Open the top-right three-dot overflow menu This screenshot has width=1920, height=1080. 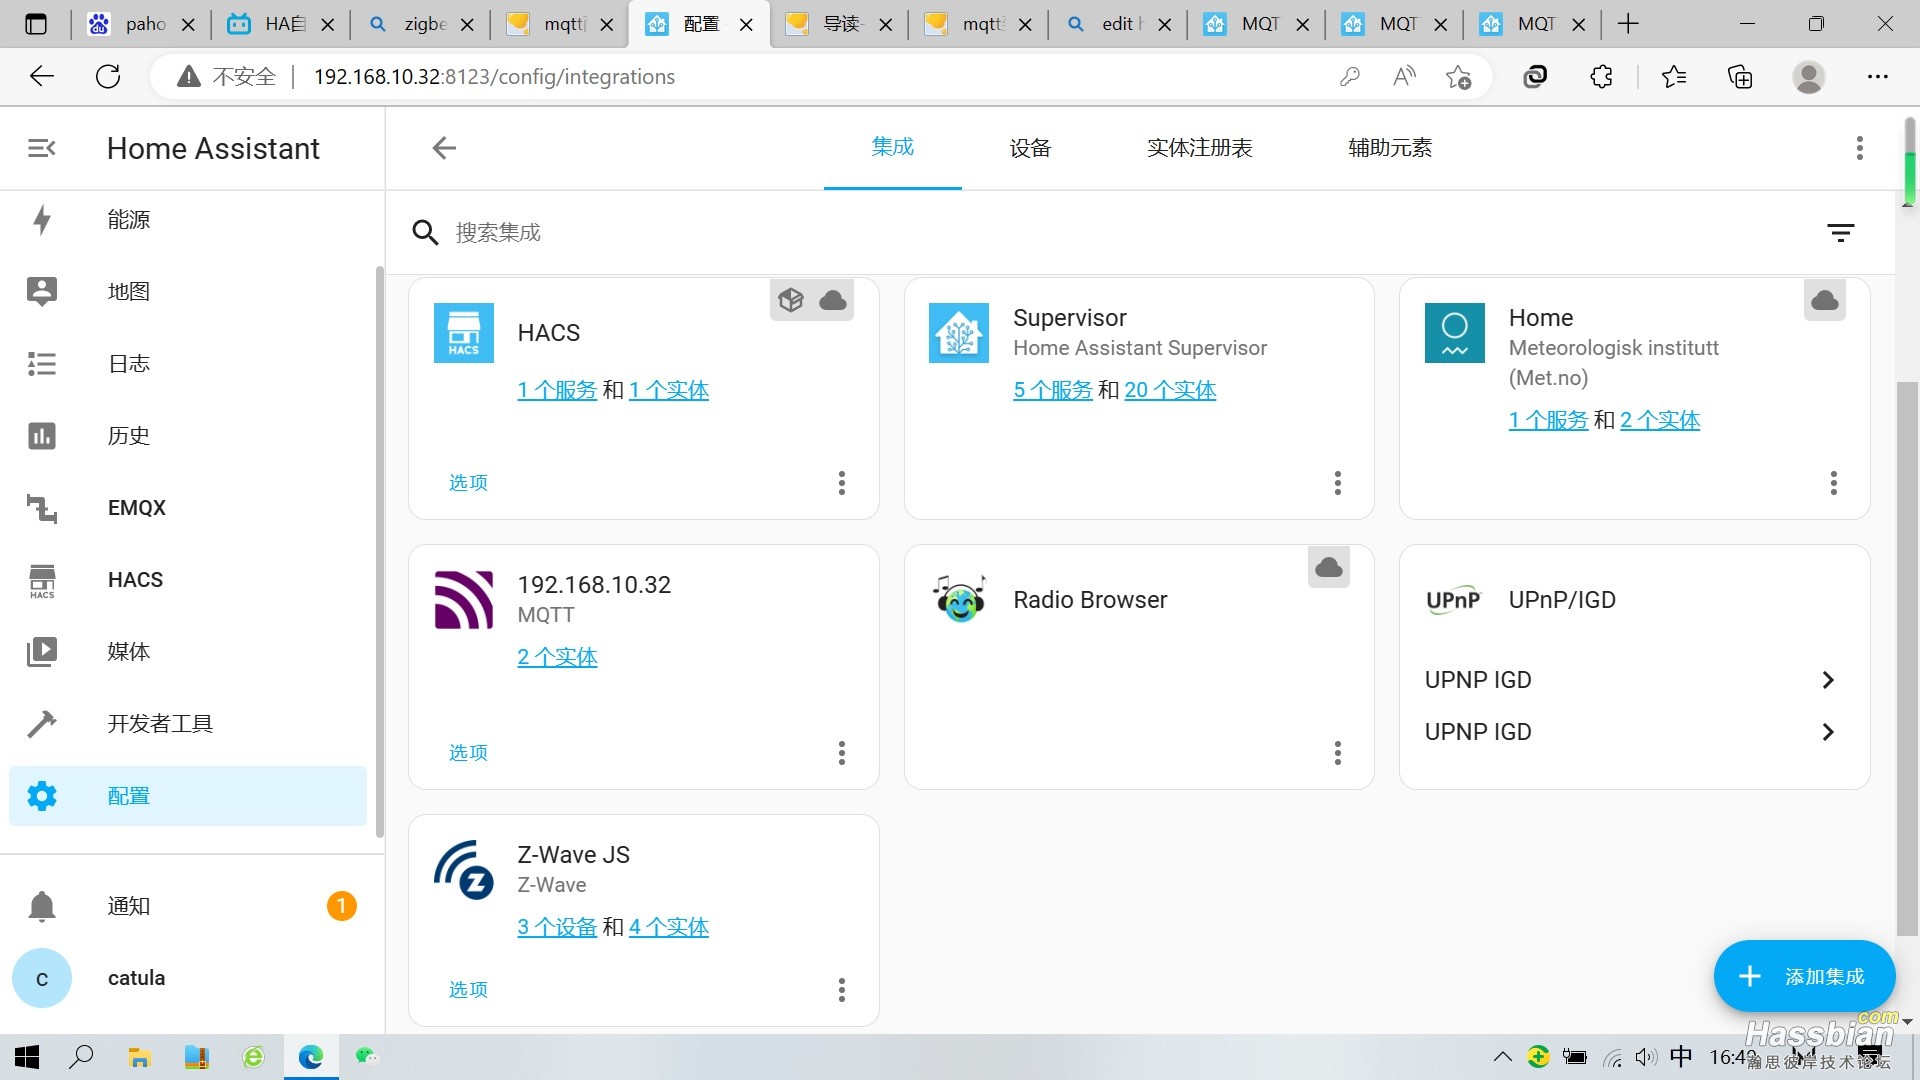coord(1859,148)
